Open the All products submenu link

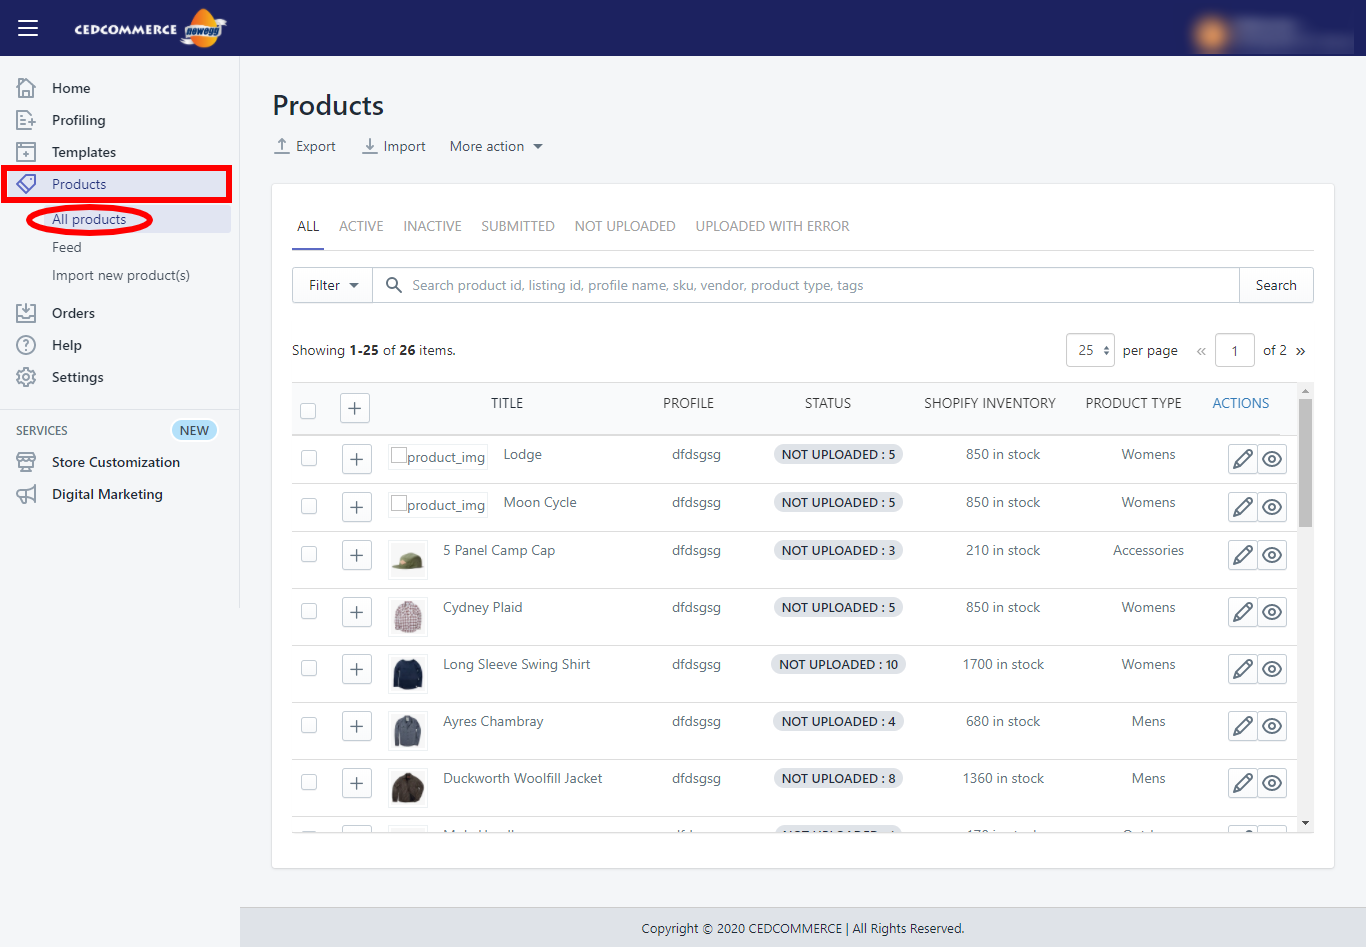point(89,219)
